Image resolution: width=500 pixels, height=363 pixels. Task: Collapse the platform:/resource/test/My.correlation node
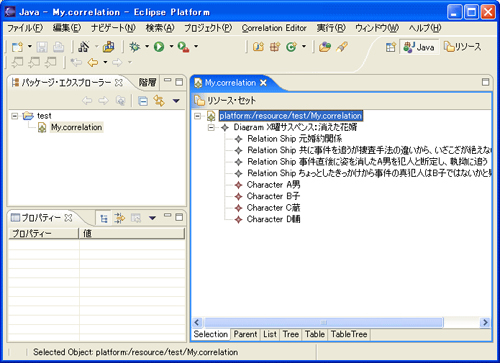[198, 116]
